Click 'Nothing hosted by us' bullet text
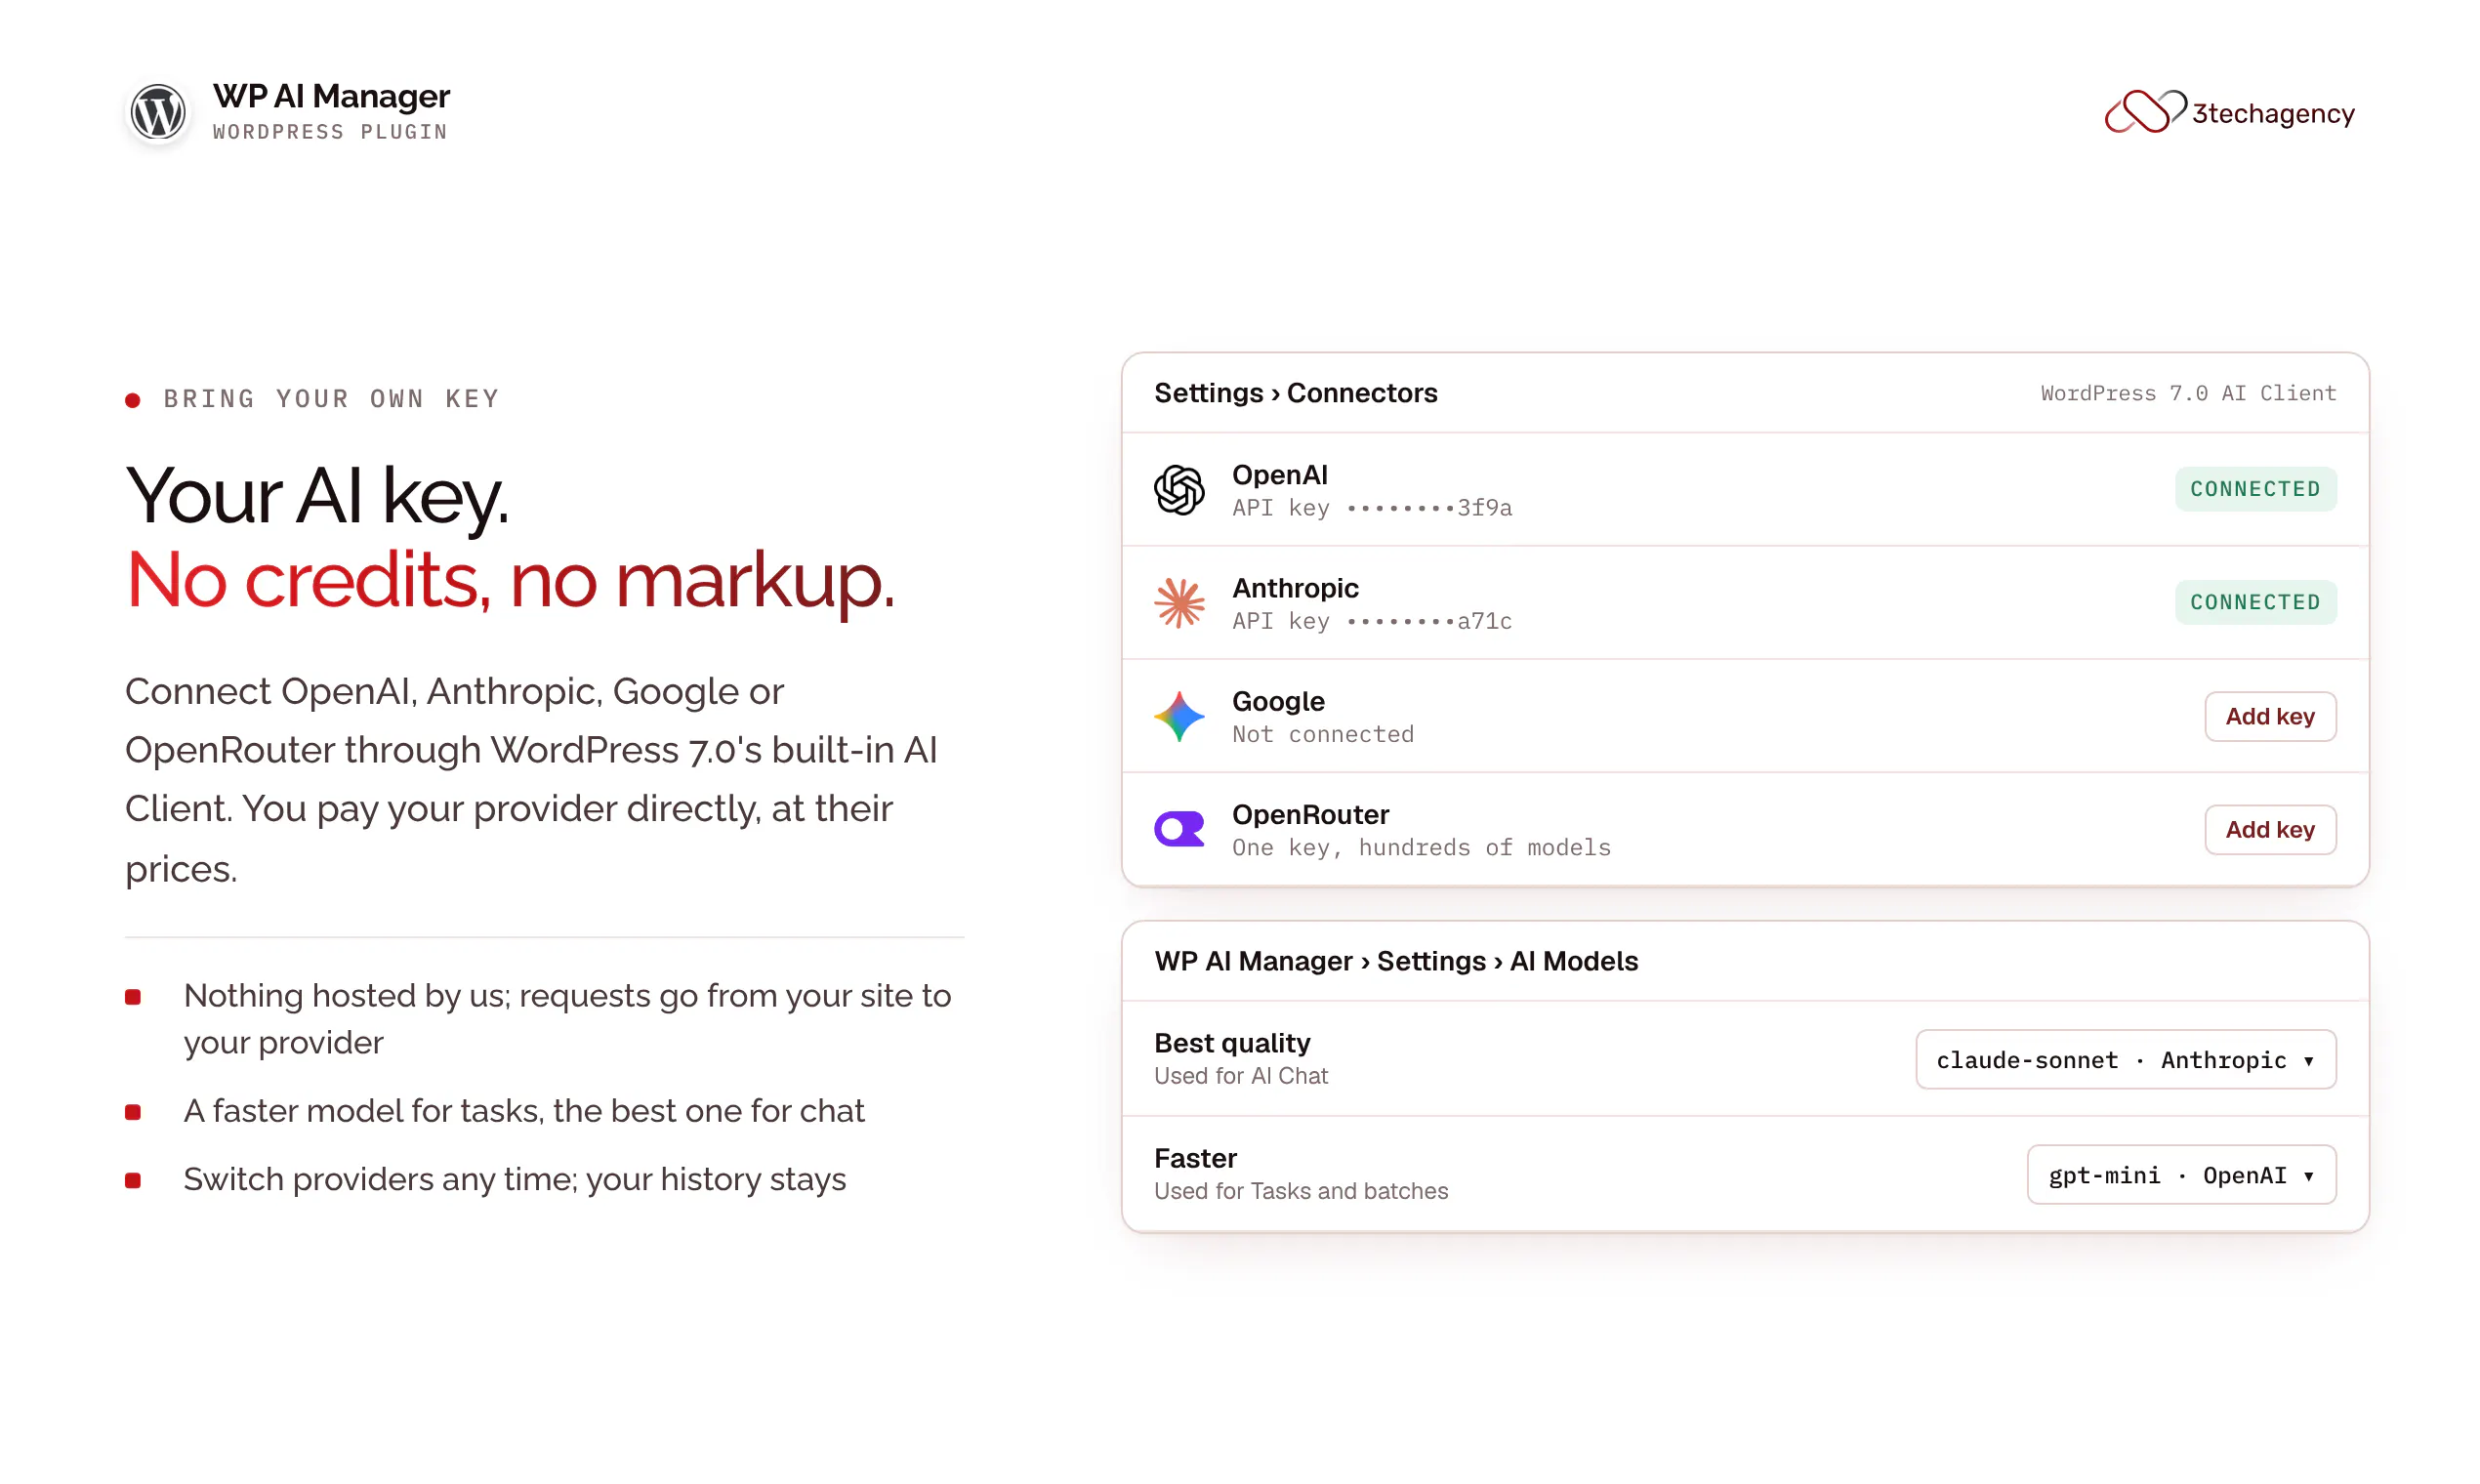The width and height of the screenshot is (2480, 1484). (x=567, y=1019)
